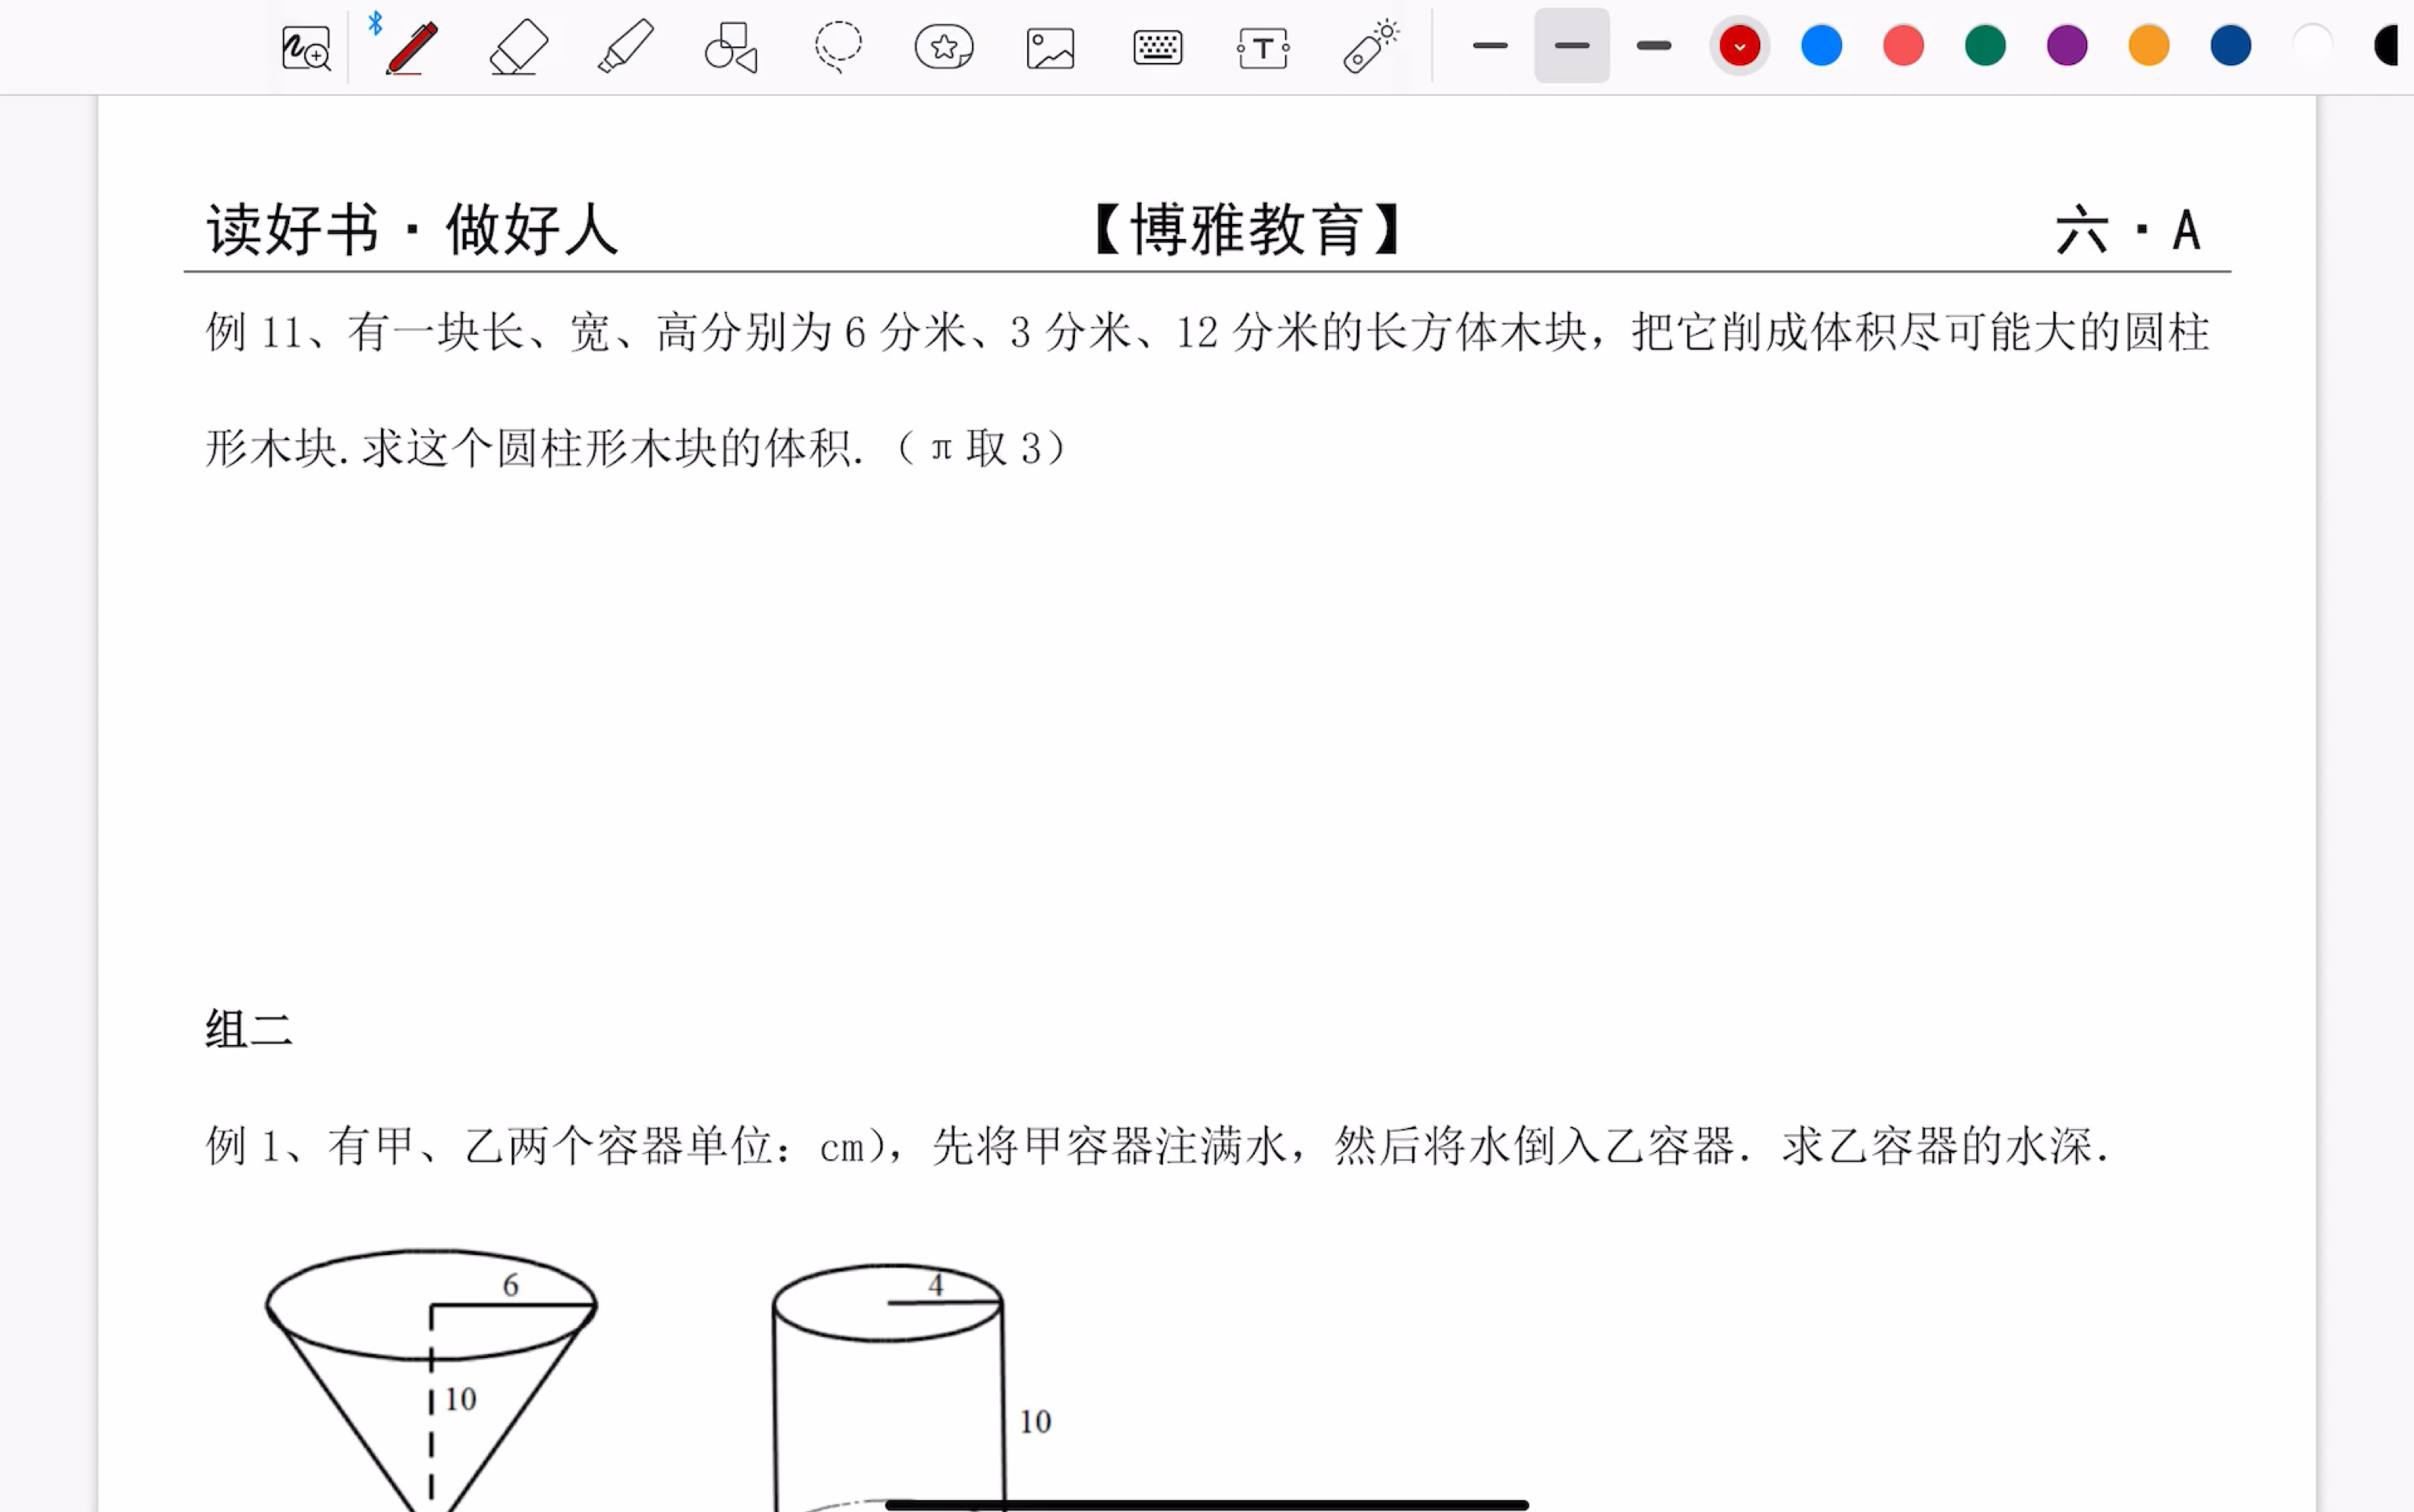
Task: Pick the white color swatch
Action: [x=2313, y=46]
